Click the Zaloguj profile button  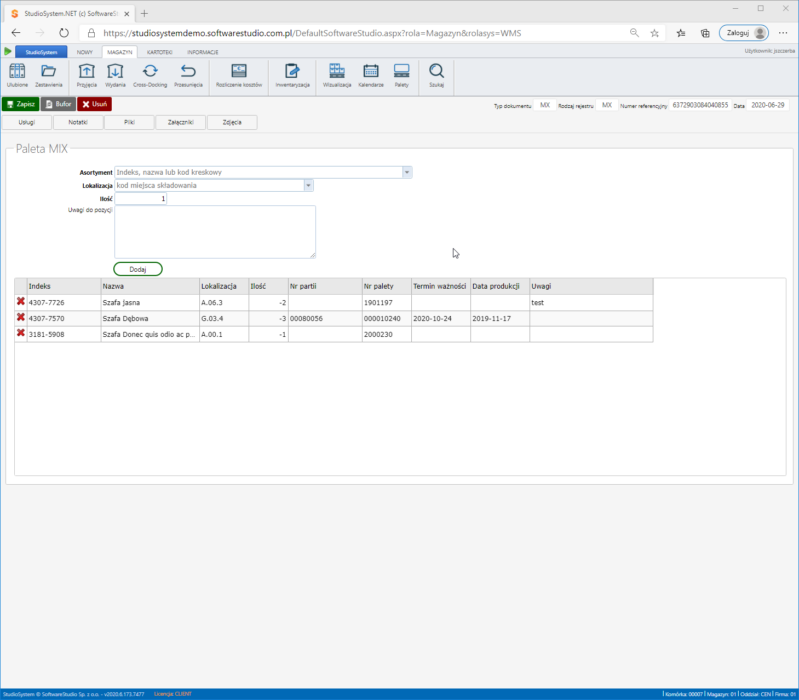pos(743,33)
